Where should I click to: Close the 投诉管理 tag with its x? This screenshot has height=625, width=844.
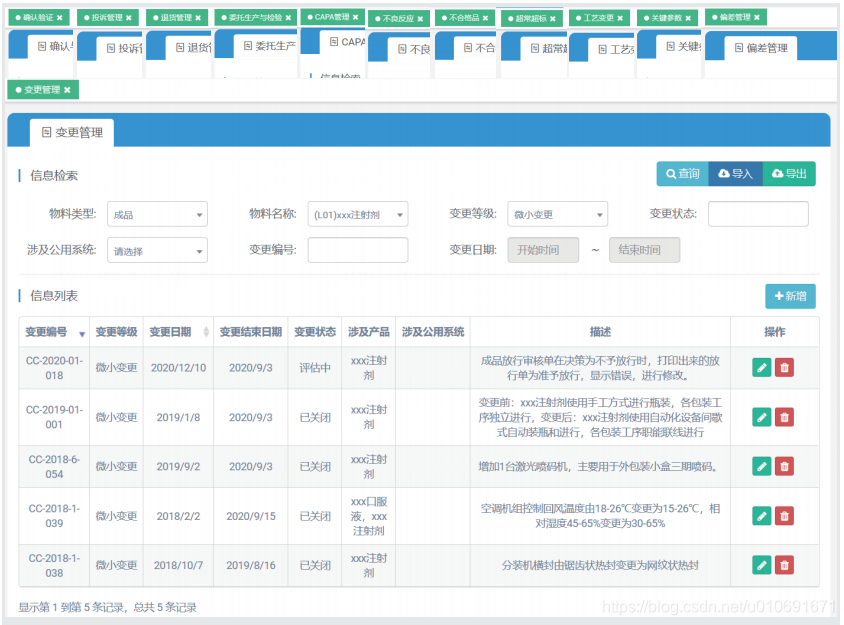129,18
